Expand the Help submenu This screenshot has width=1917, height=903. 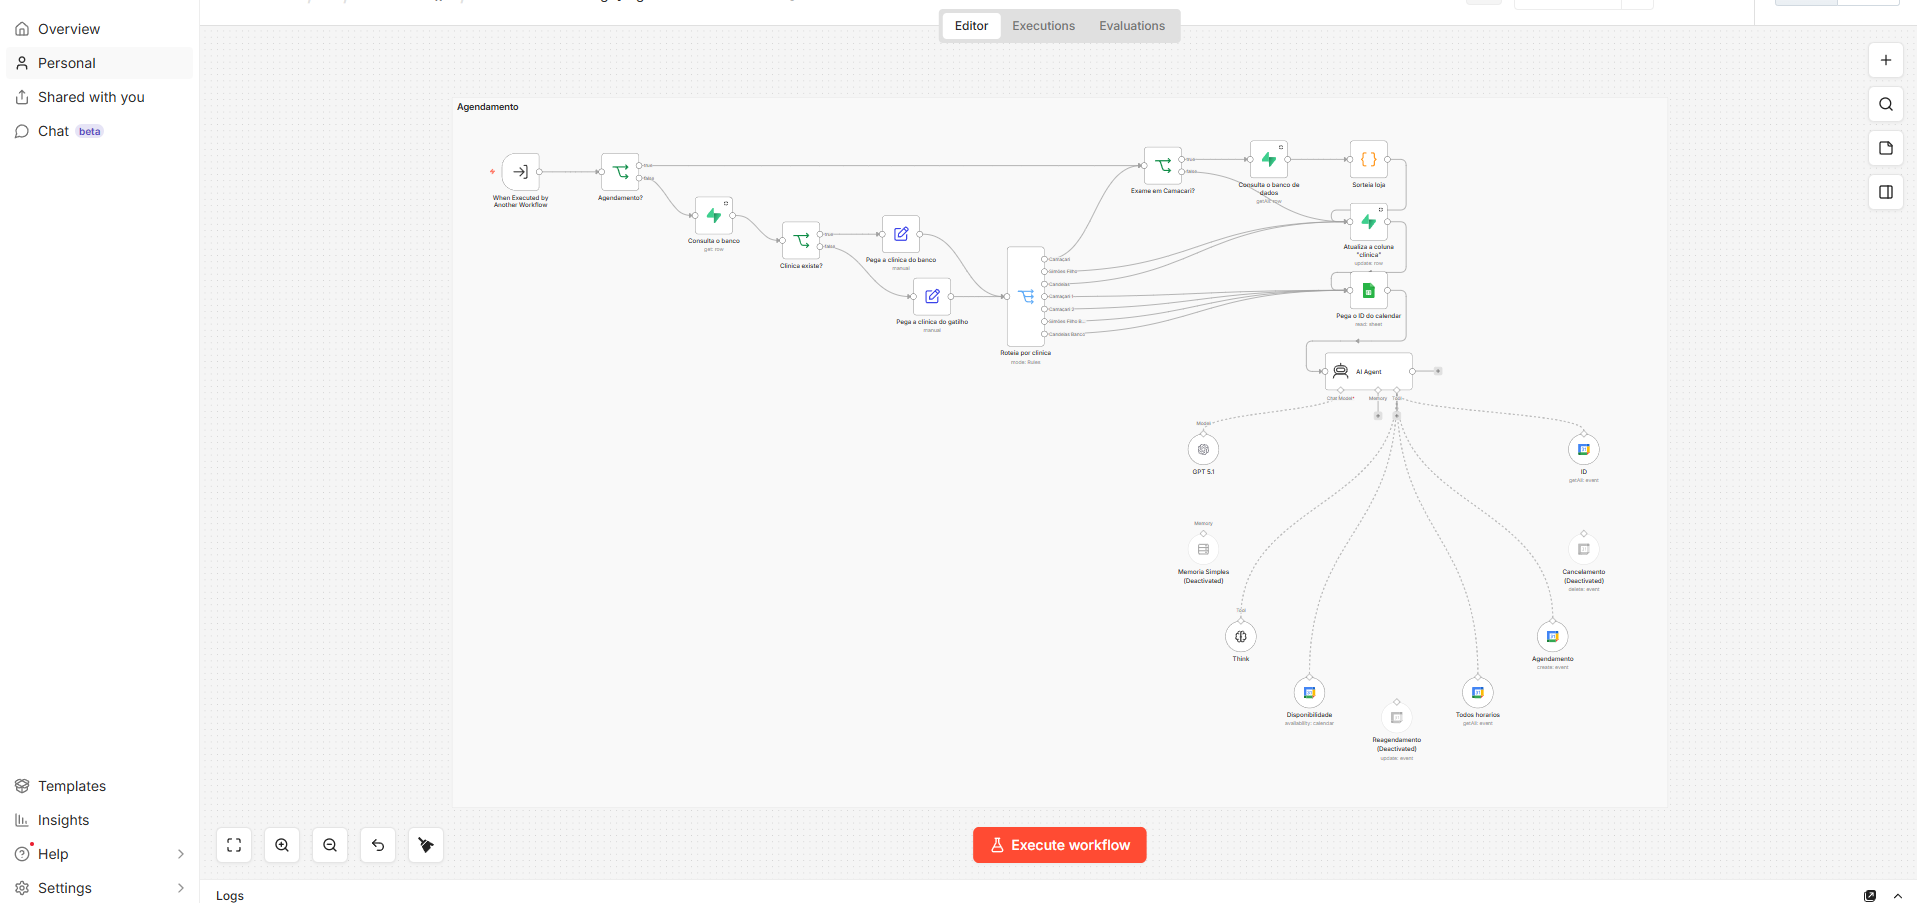(x=181, y=854)
